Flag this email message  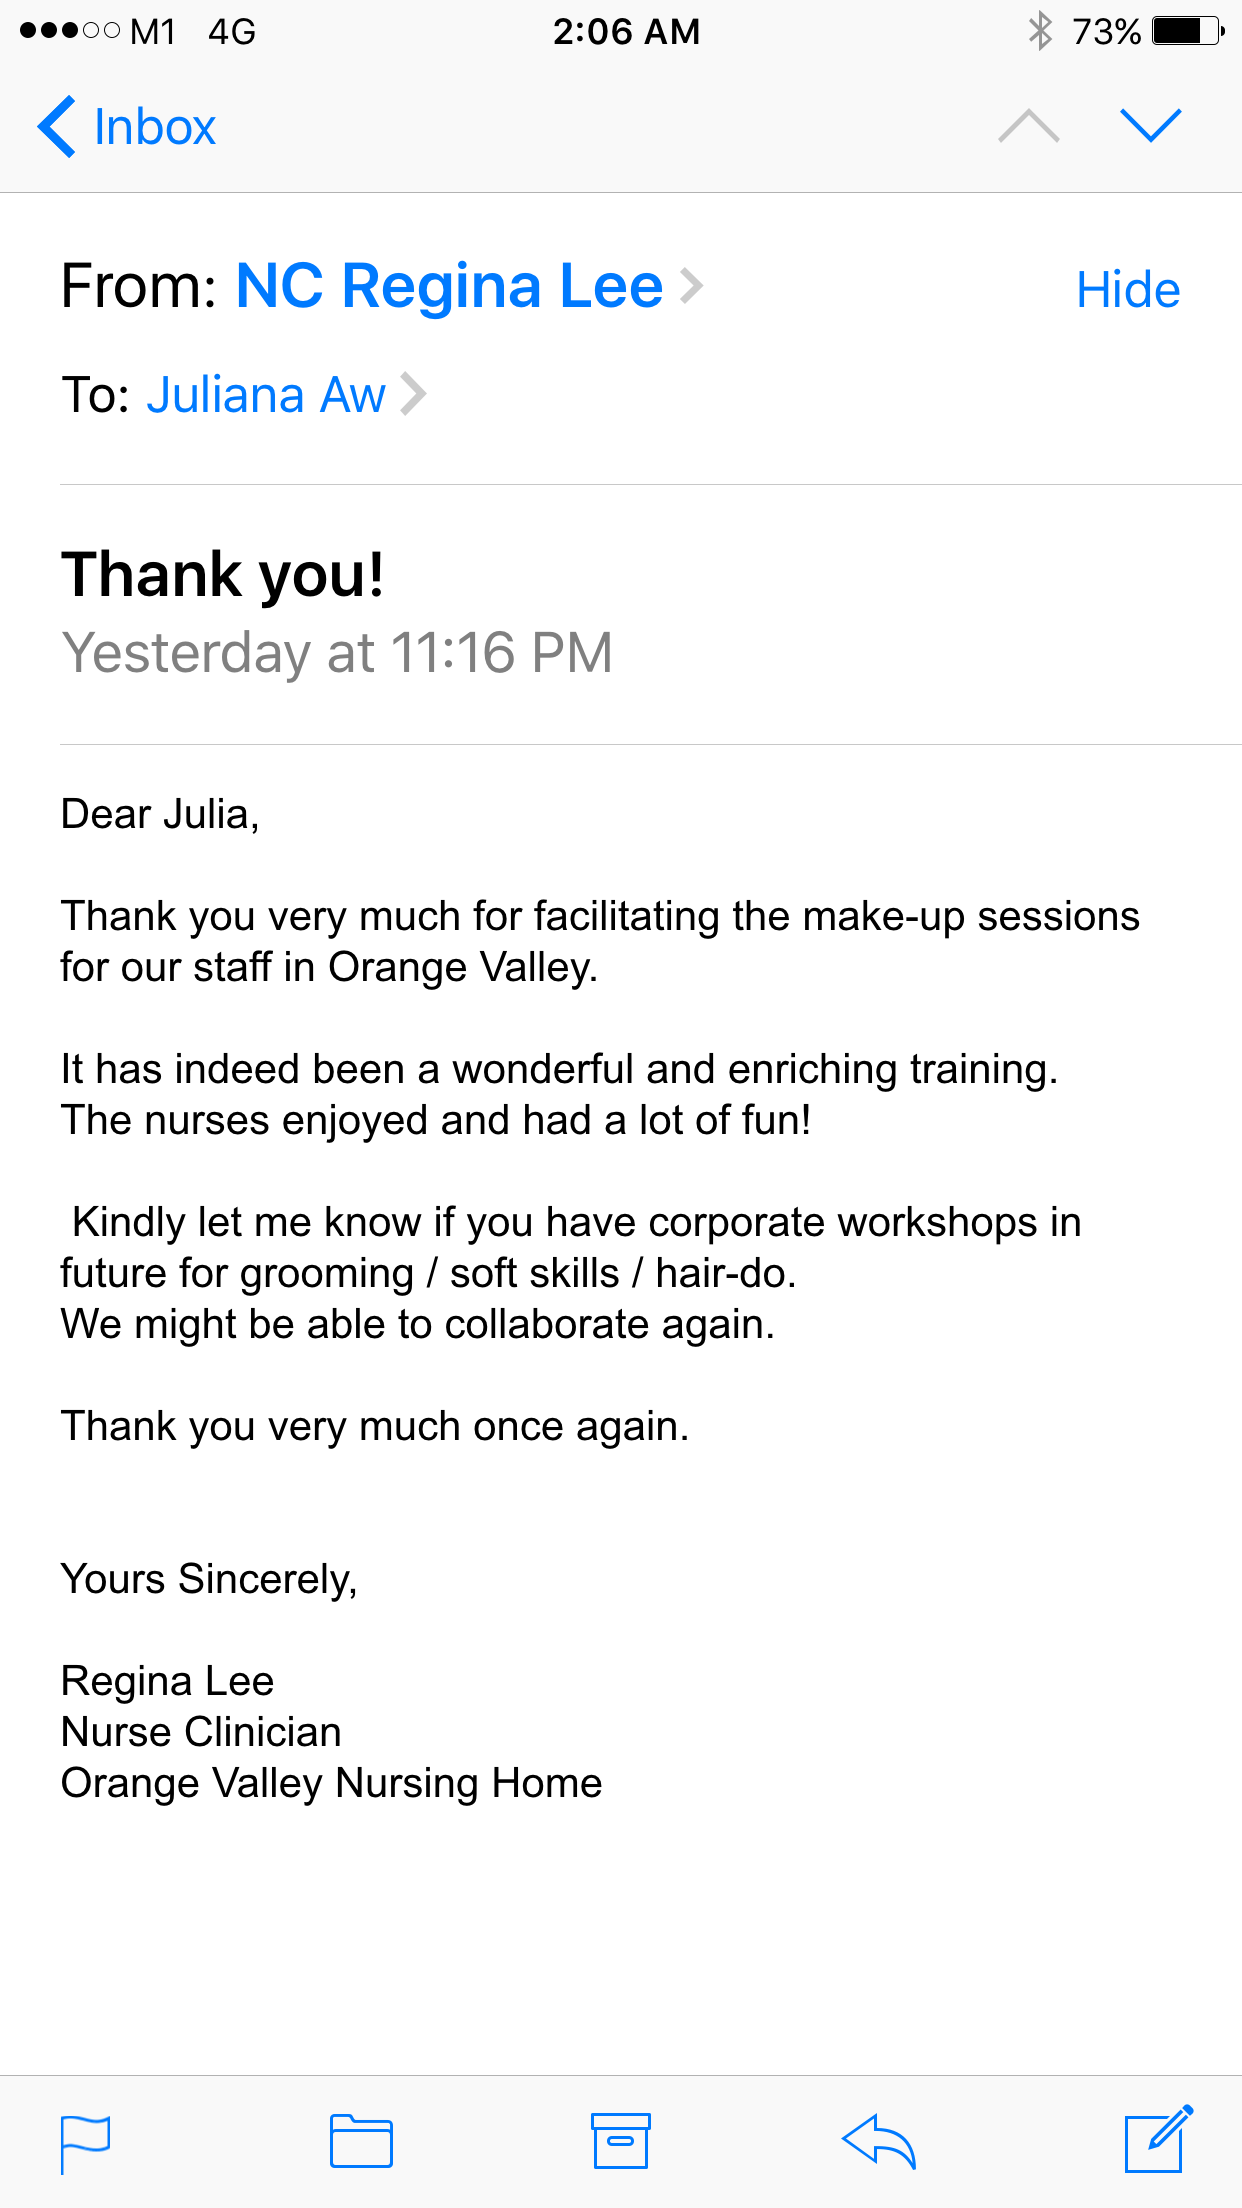pos(85,2142)
